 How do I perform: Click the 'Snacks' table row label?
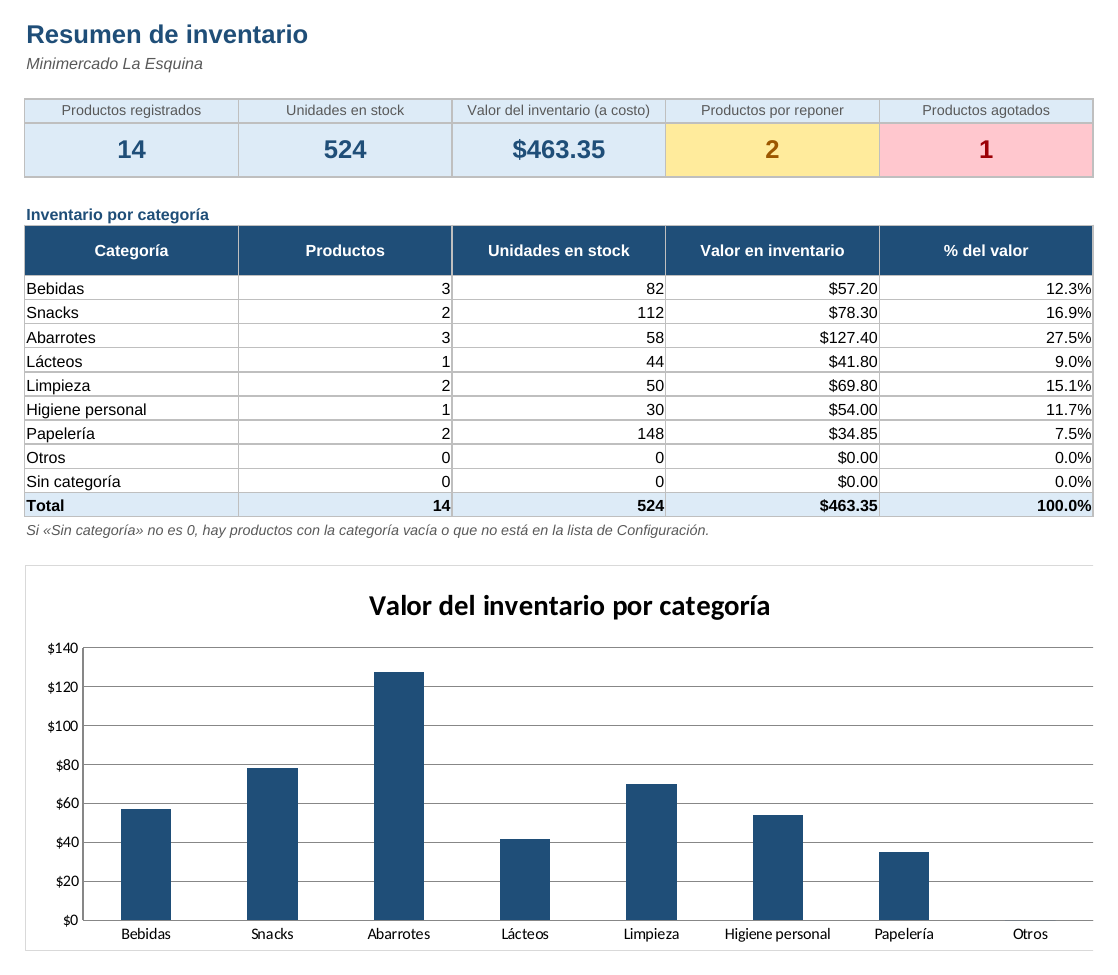[x=52, y=312]
